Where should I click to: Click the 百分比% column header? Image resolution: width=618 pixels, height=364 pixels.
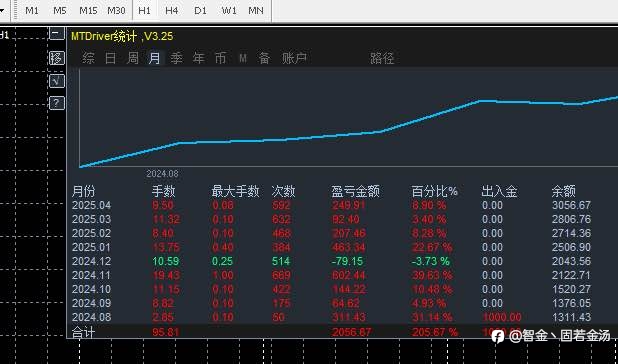coord(435,192)
